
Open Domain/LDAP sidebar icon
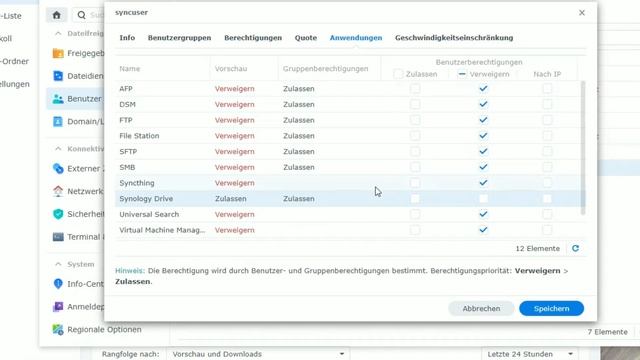(58, 122)
